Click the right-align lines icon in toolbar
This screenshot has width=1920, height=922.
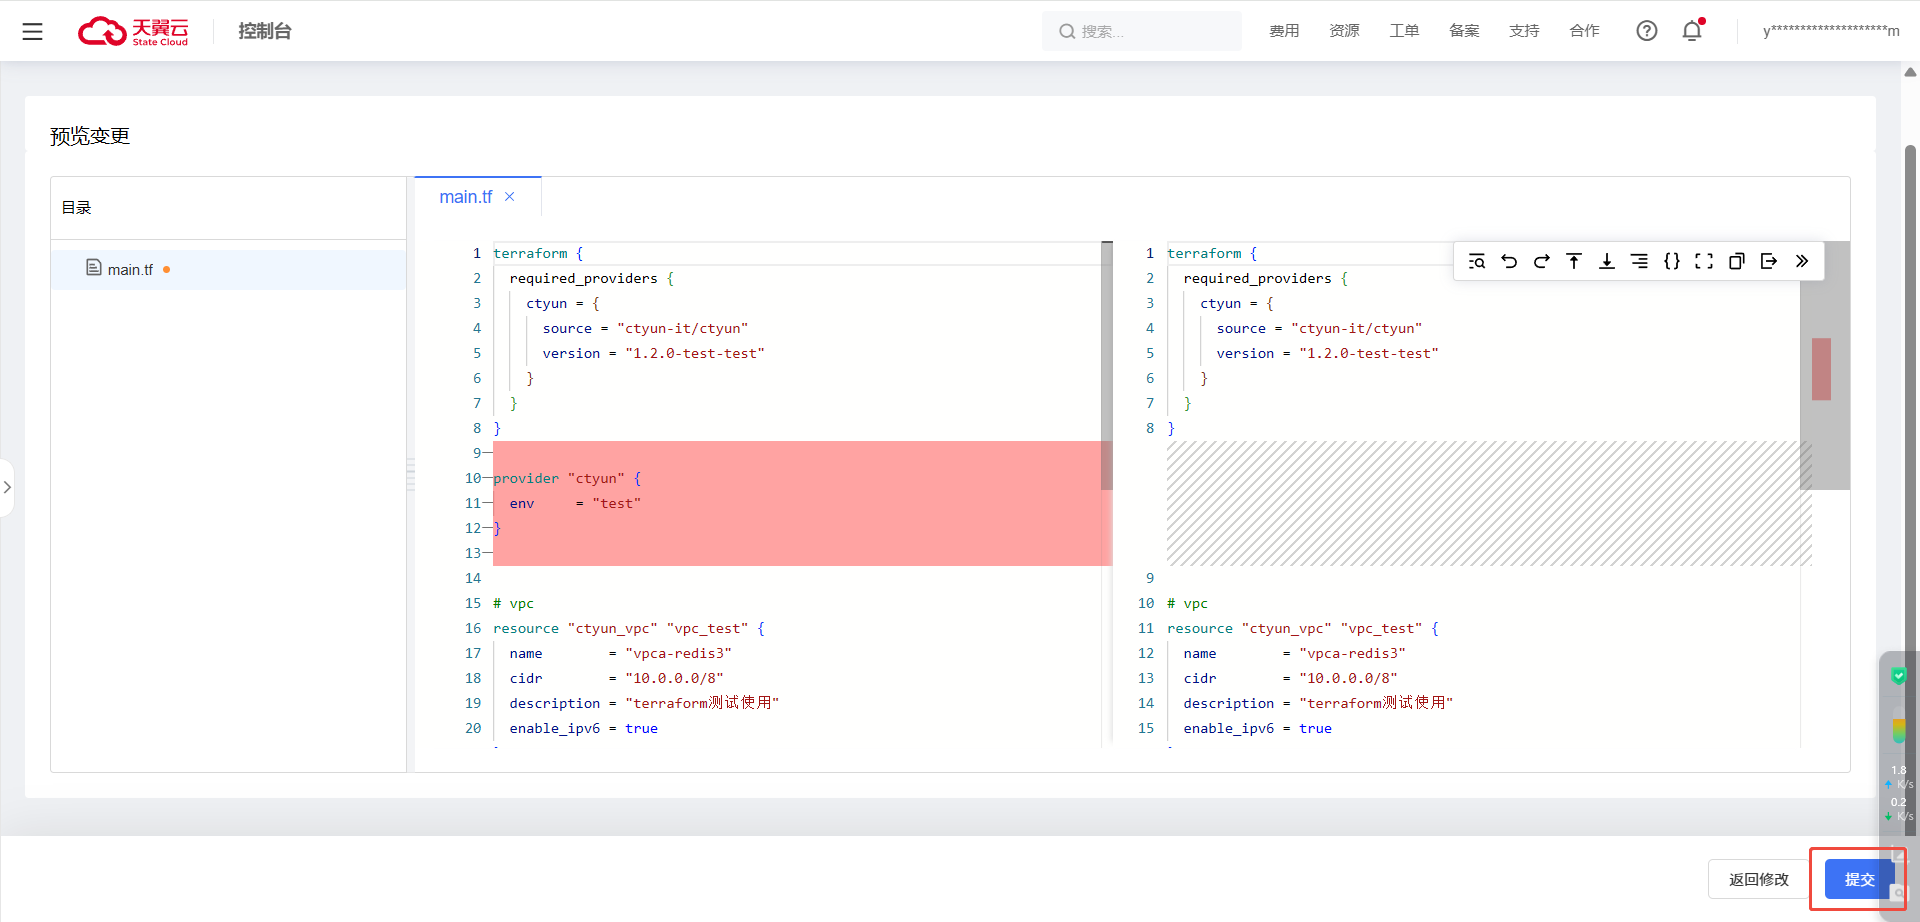tap(1639, 262)
